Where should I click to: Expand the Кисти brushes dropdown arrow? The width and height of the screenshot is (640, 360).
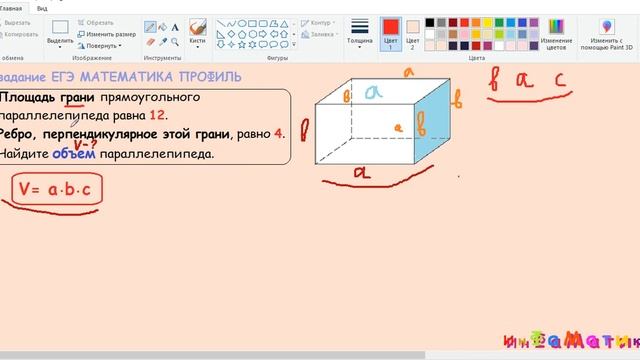pos(198,47)
